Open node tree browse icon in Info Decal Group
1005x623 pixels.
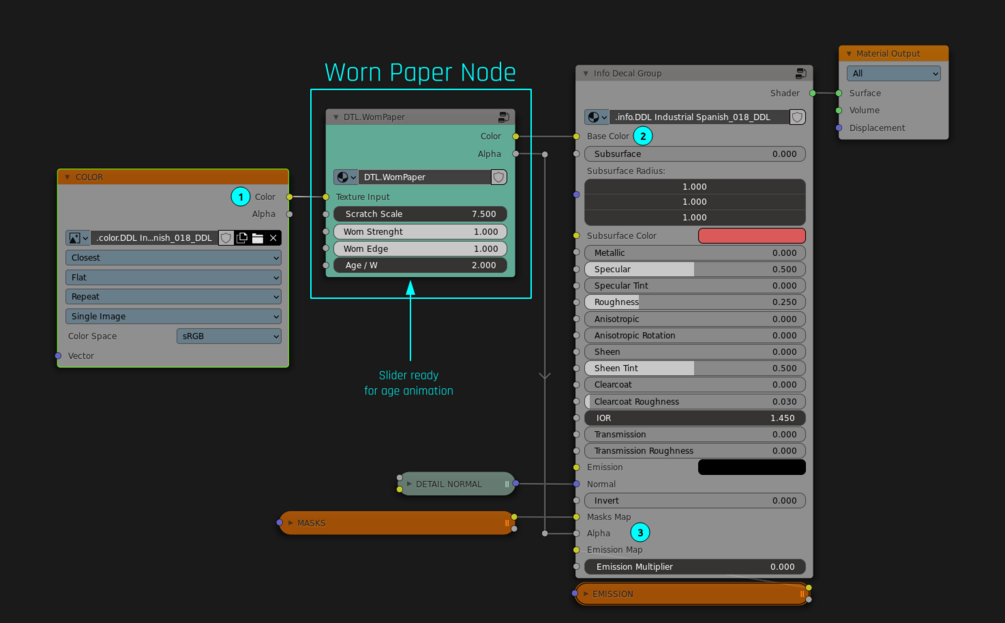(x=597, y=117)
